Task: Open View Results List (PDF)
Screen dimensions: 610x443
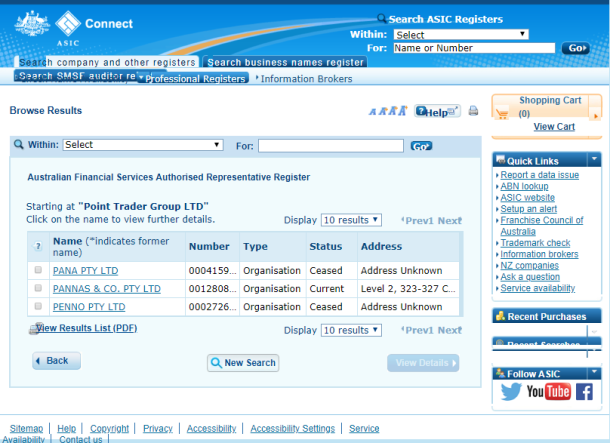Action: [86, 328]
